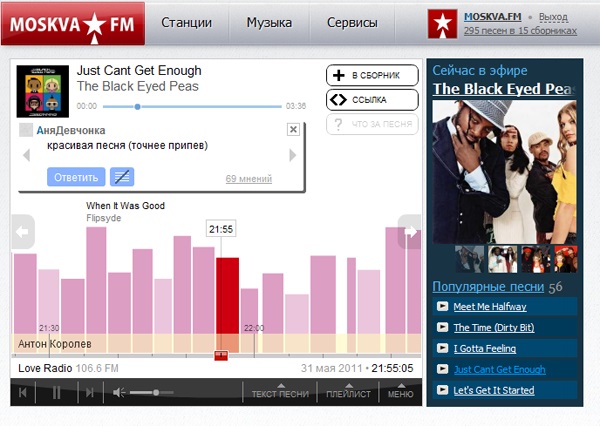Screen dimensions: 600x426
Task: Click the 21:55:05 broadcast time text
Action: 392,368
